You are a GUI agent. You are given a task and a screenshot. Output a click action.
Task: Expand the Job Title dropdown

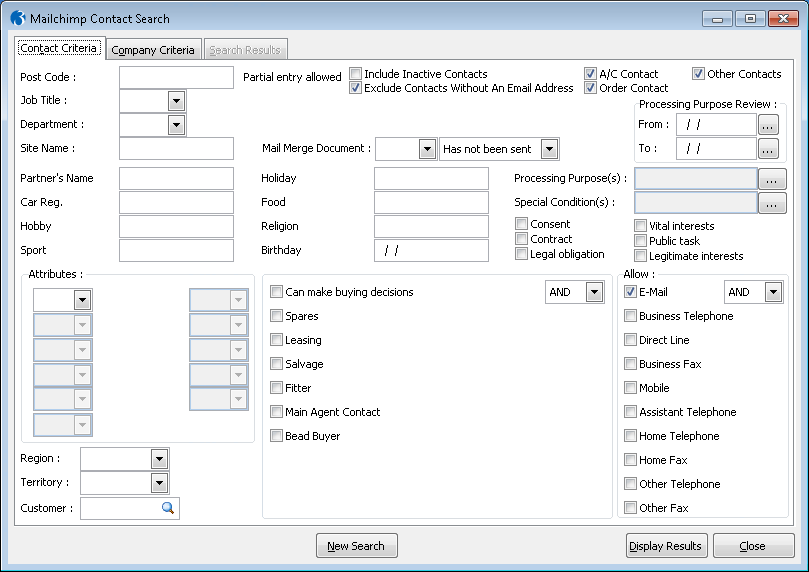176,100
